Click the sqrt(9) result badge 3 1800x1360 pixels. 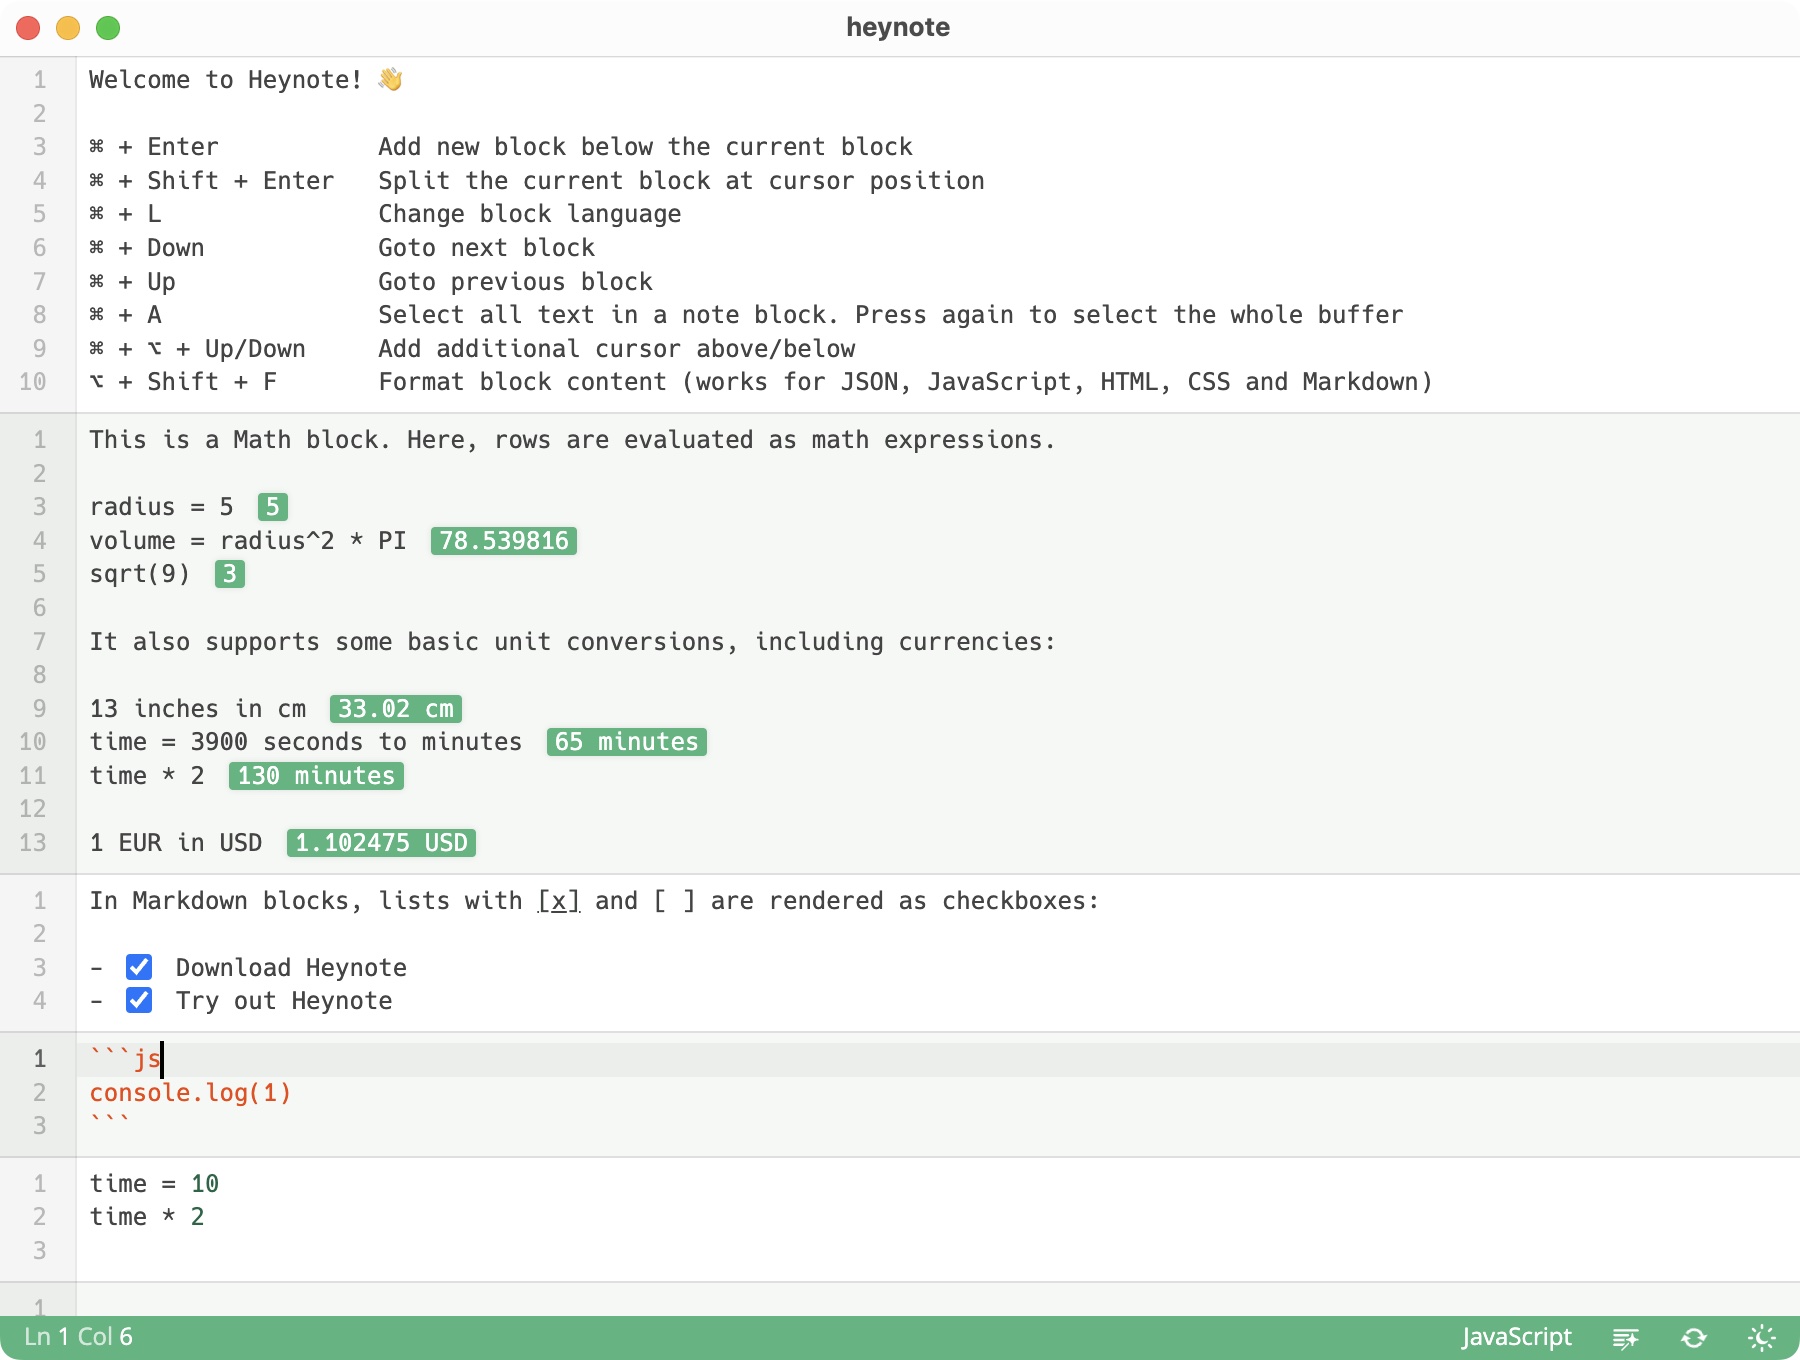[x=230, y=574]
